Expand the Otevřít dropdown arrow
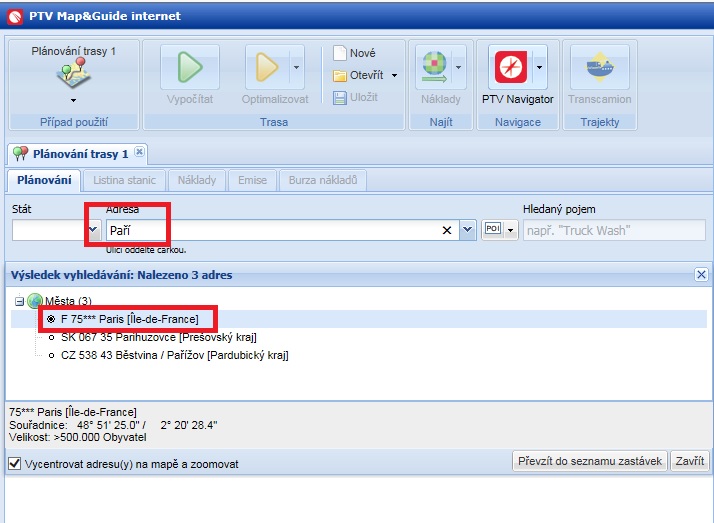This screenshot has height=523, width=714. (x=395, y=76)
